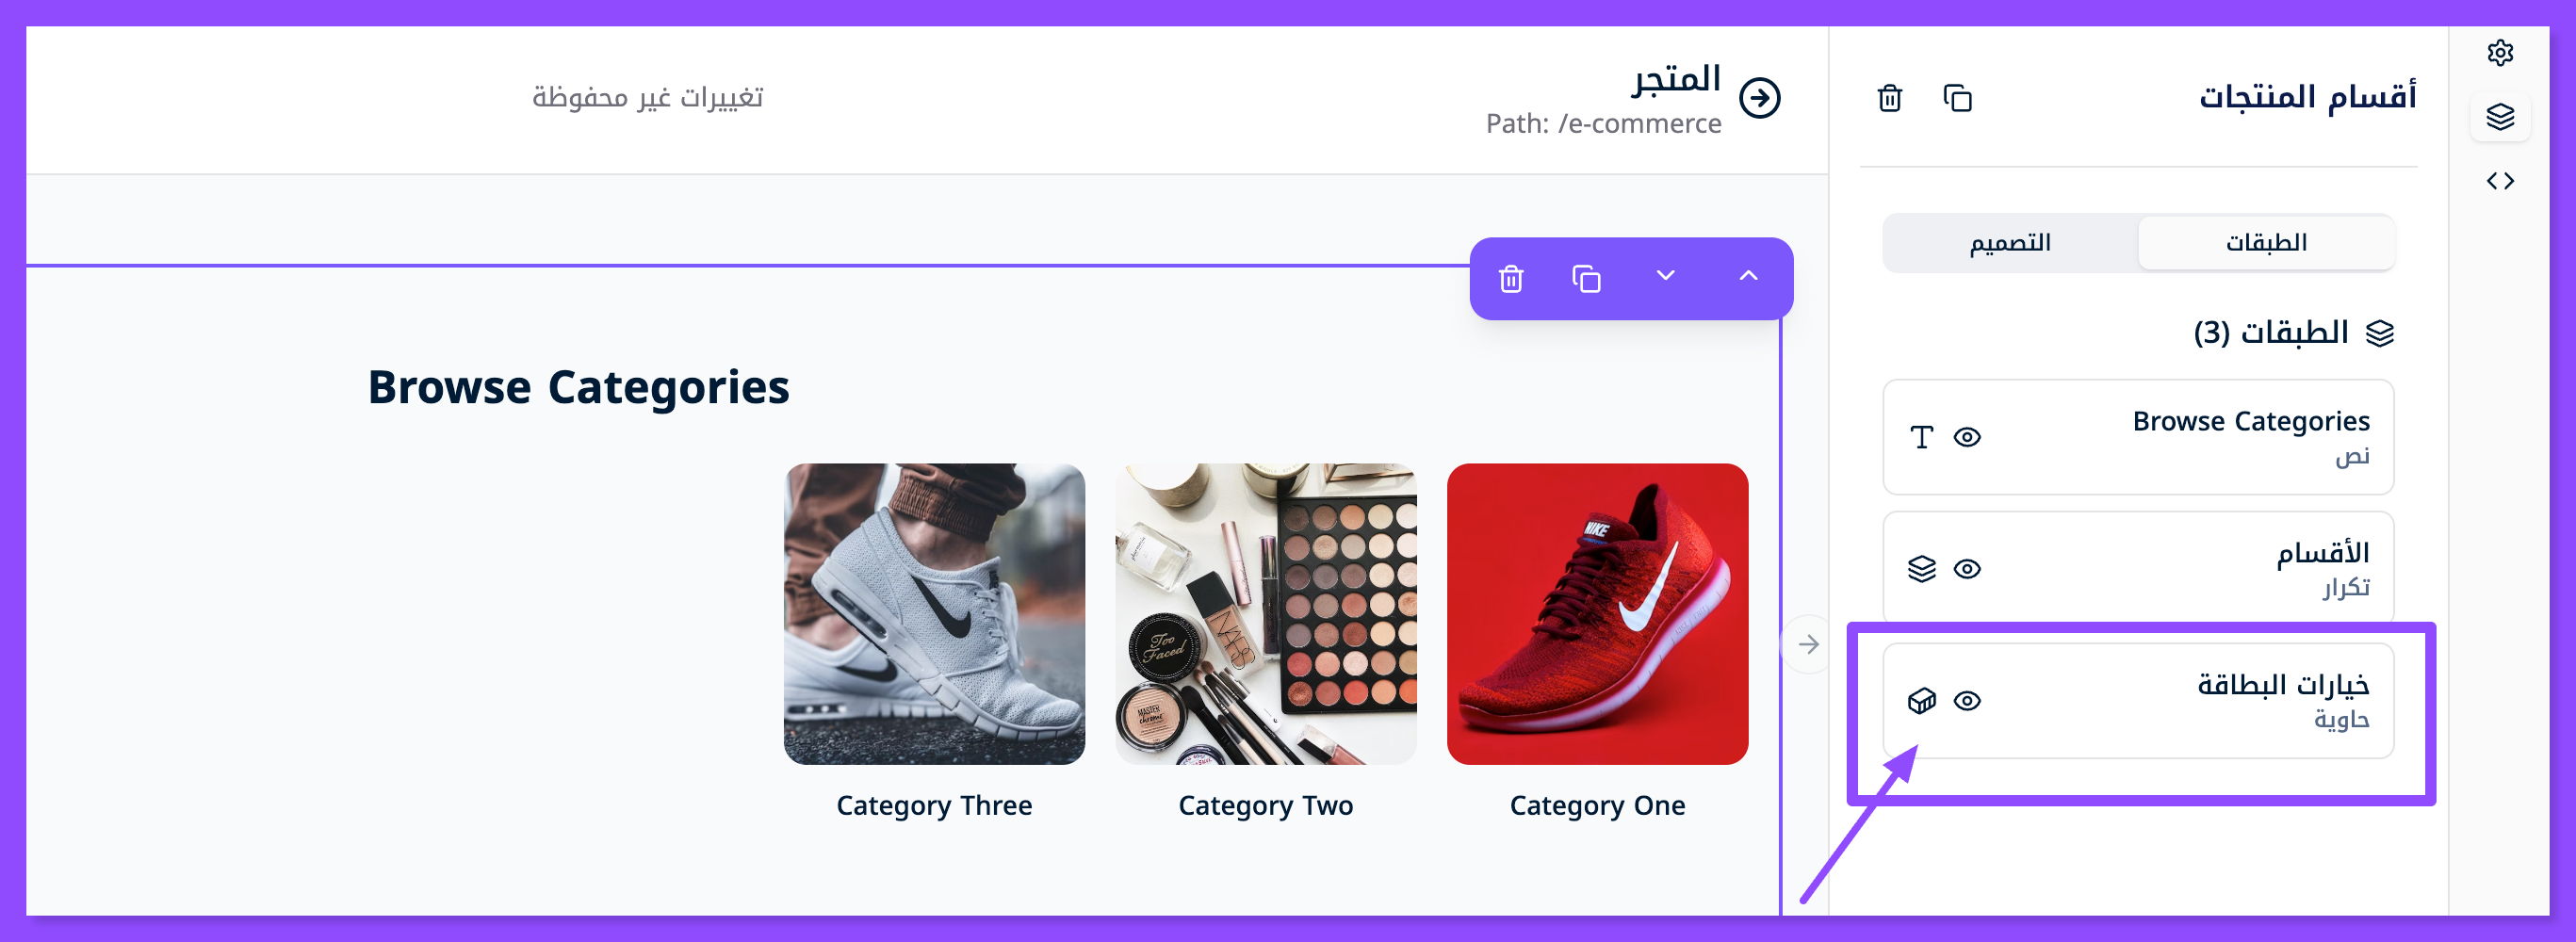Toggle visibility of Browse Categories layer
Screen dimensions: 2576x942
tap(1967, 437)
